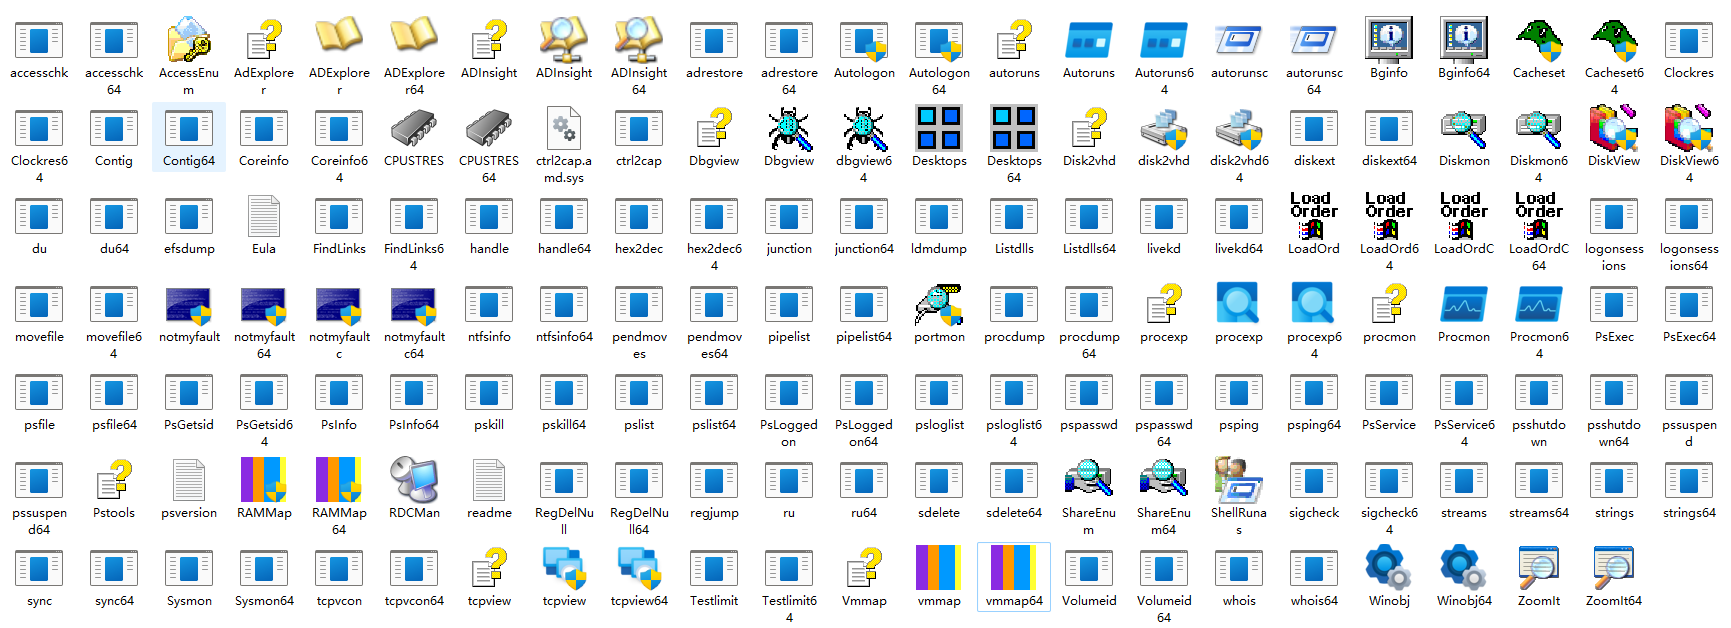Image resolution: width=1731 pixels, height=628 pixels.
Task: Click the ctrl2cap.amd.sys system file
Action: (x=563, y=130)
